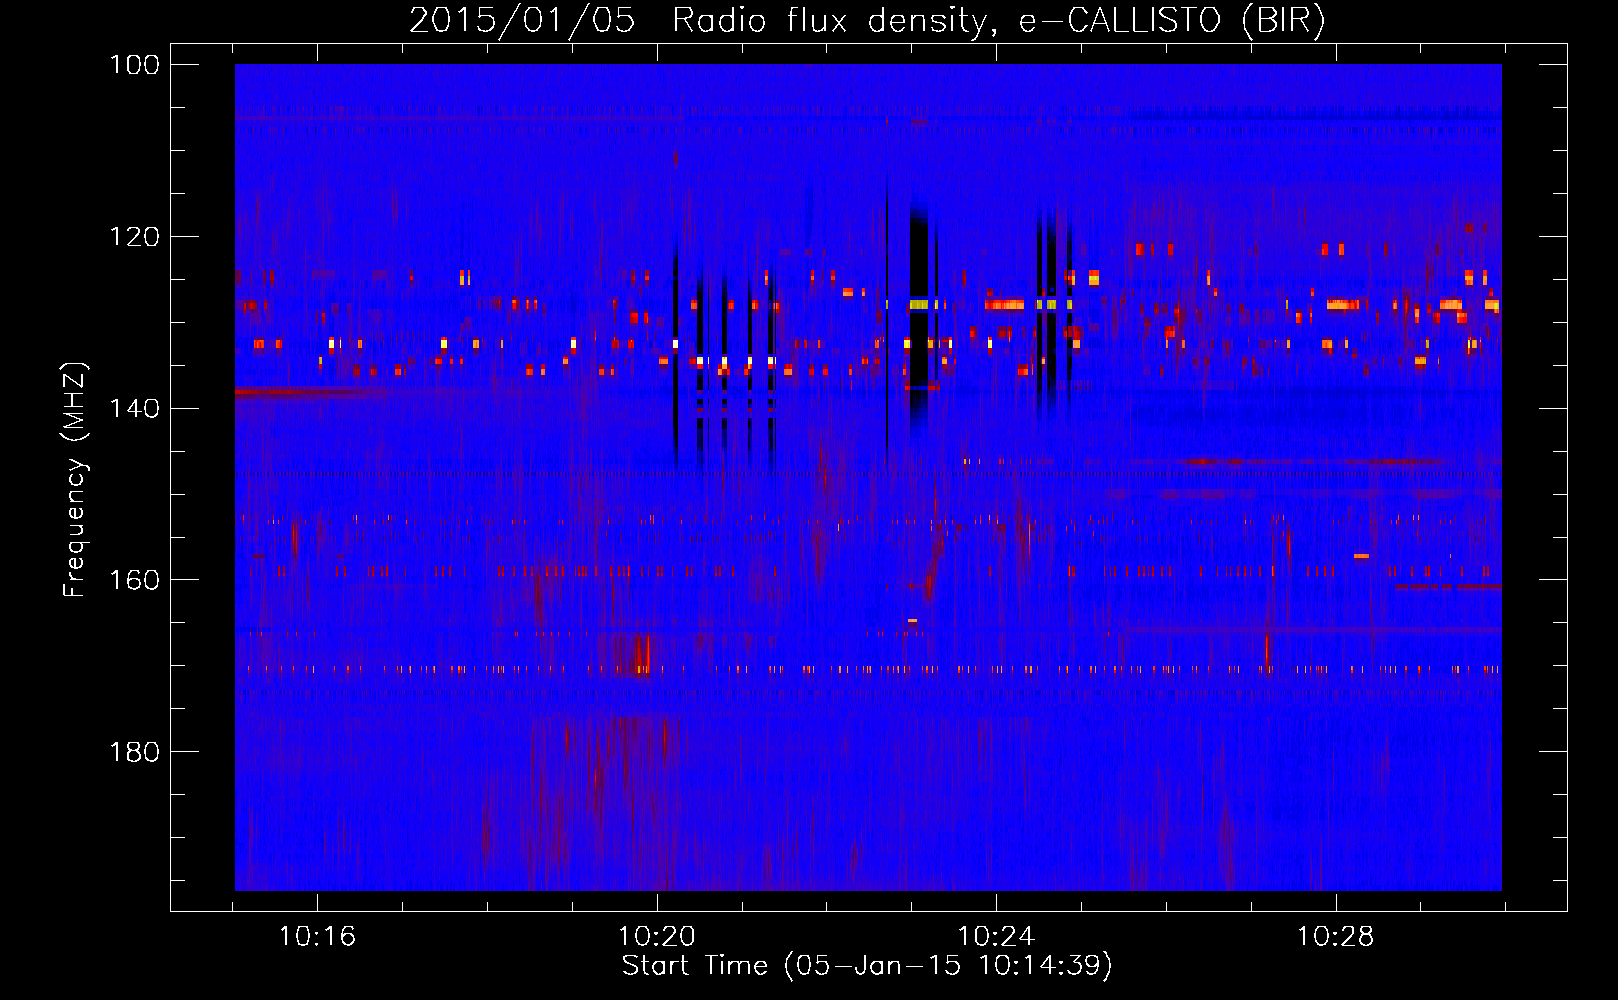Click the 140 frequency tick label
Image resolution: width=1618 pixels, height=1000 pixels.
[134, 408]
